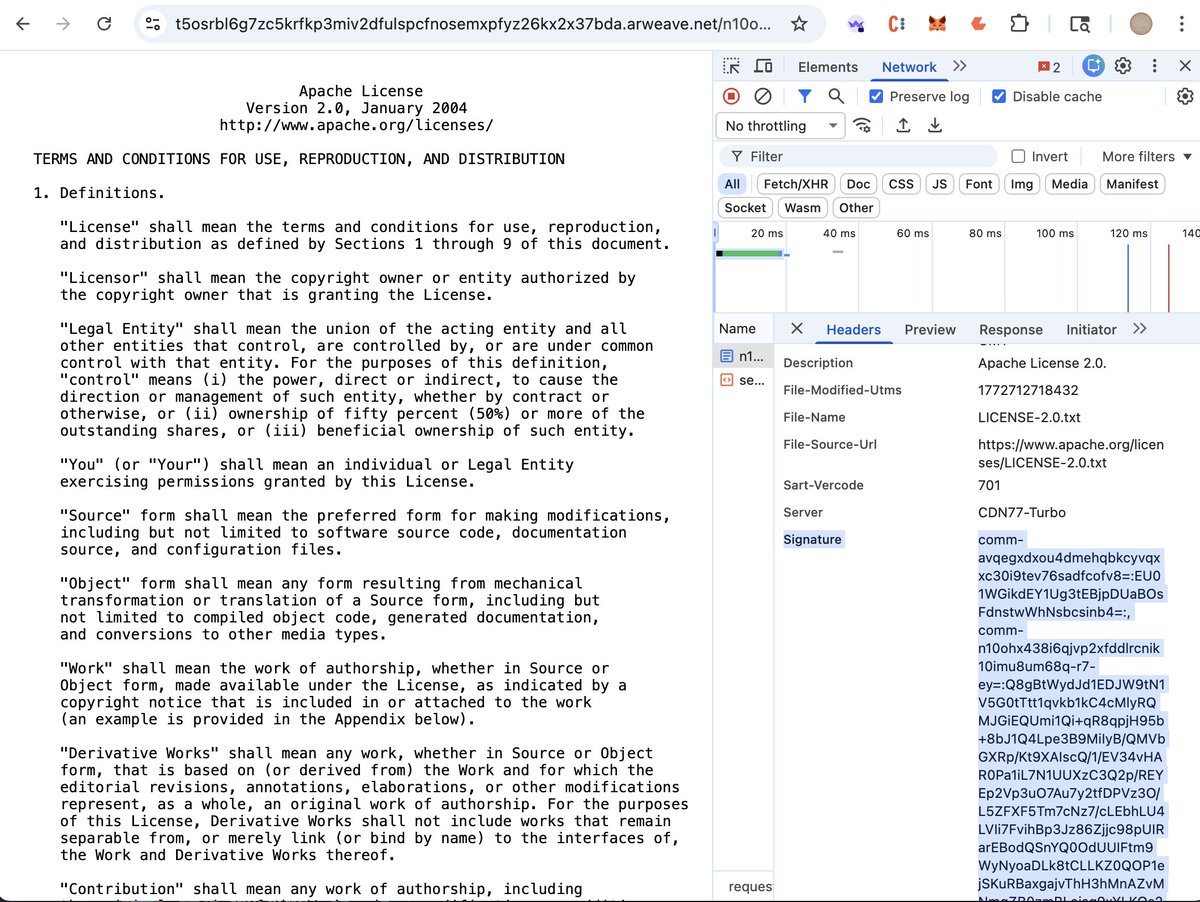Filter requests by Wasm type
This screenshot has width=1200, height=902.
(x=802, y=208)
